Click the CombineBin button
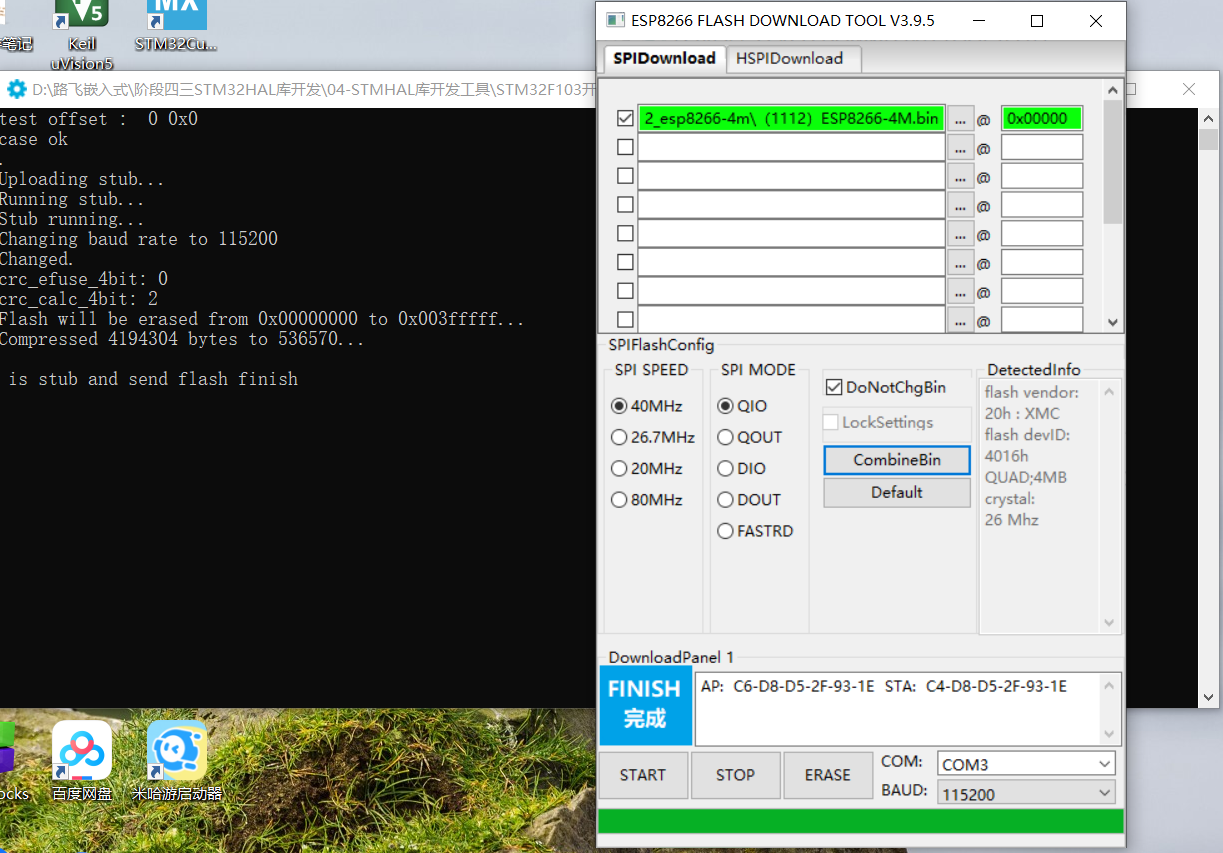This screenshot has width=1223, height=853. coord(897,460)
